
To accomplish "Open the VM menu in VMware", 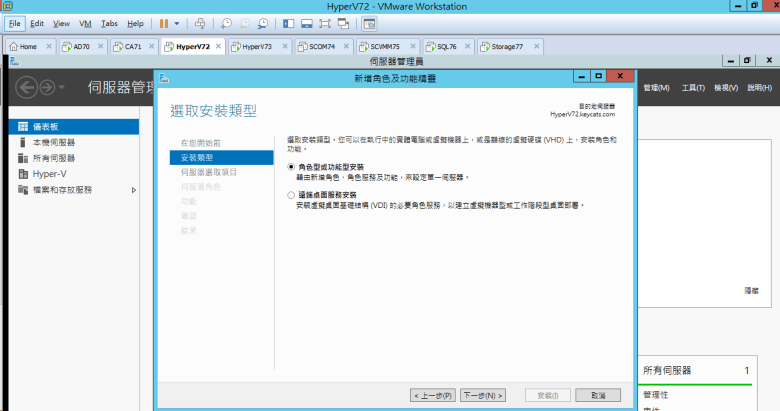I will (x=85, y=23).
